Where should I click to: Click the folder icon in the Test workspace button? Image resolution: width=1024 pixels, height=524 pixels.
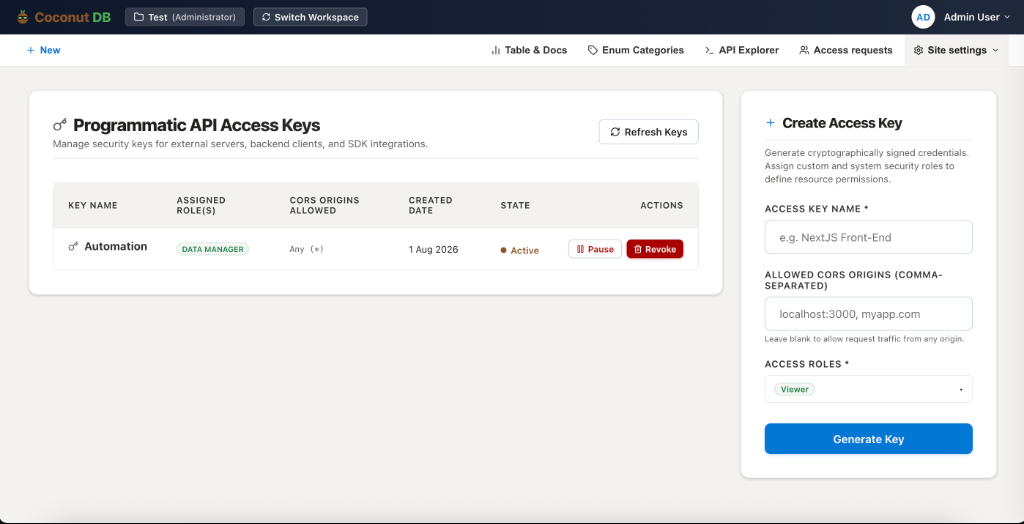[138, 17]
